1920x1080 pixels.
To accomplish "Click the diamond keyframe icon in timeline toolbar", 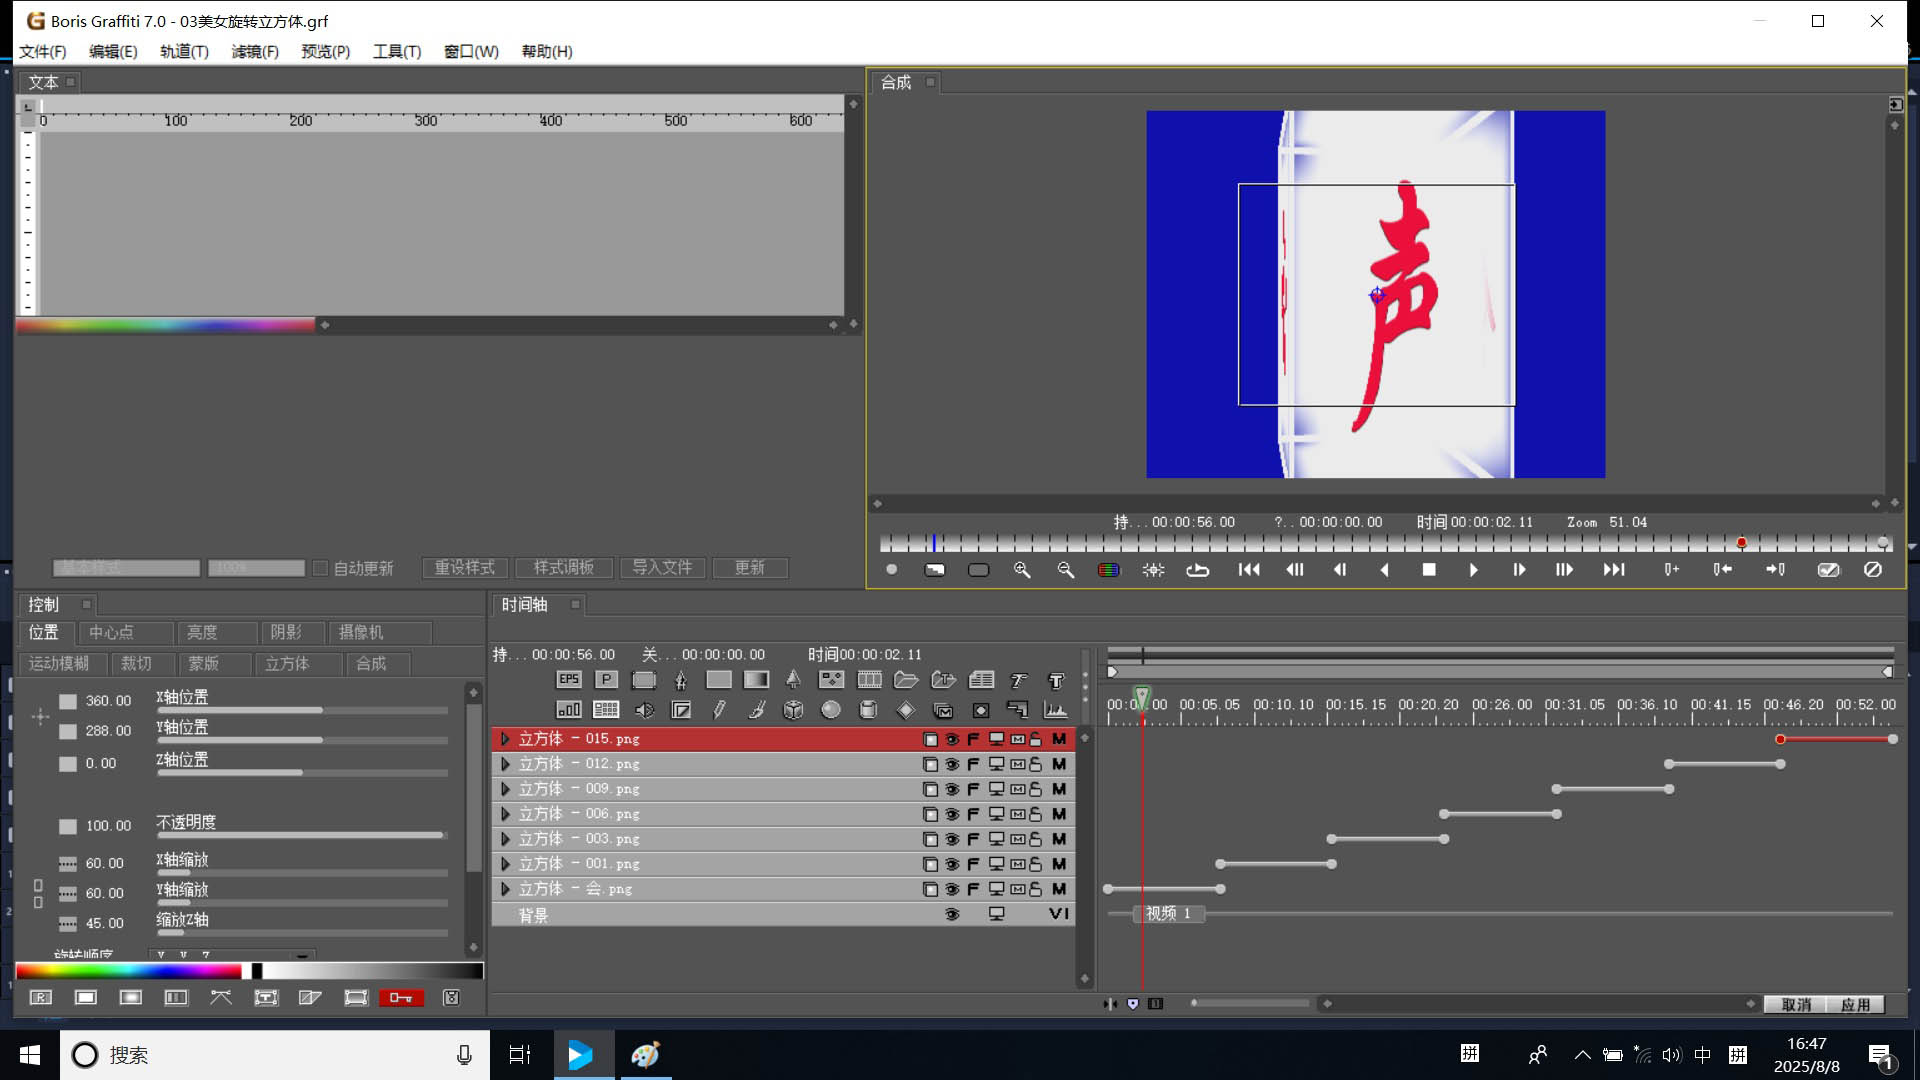I will tap(906, 710).
